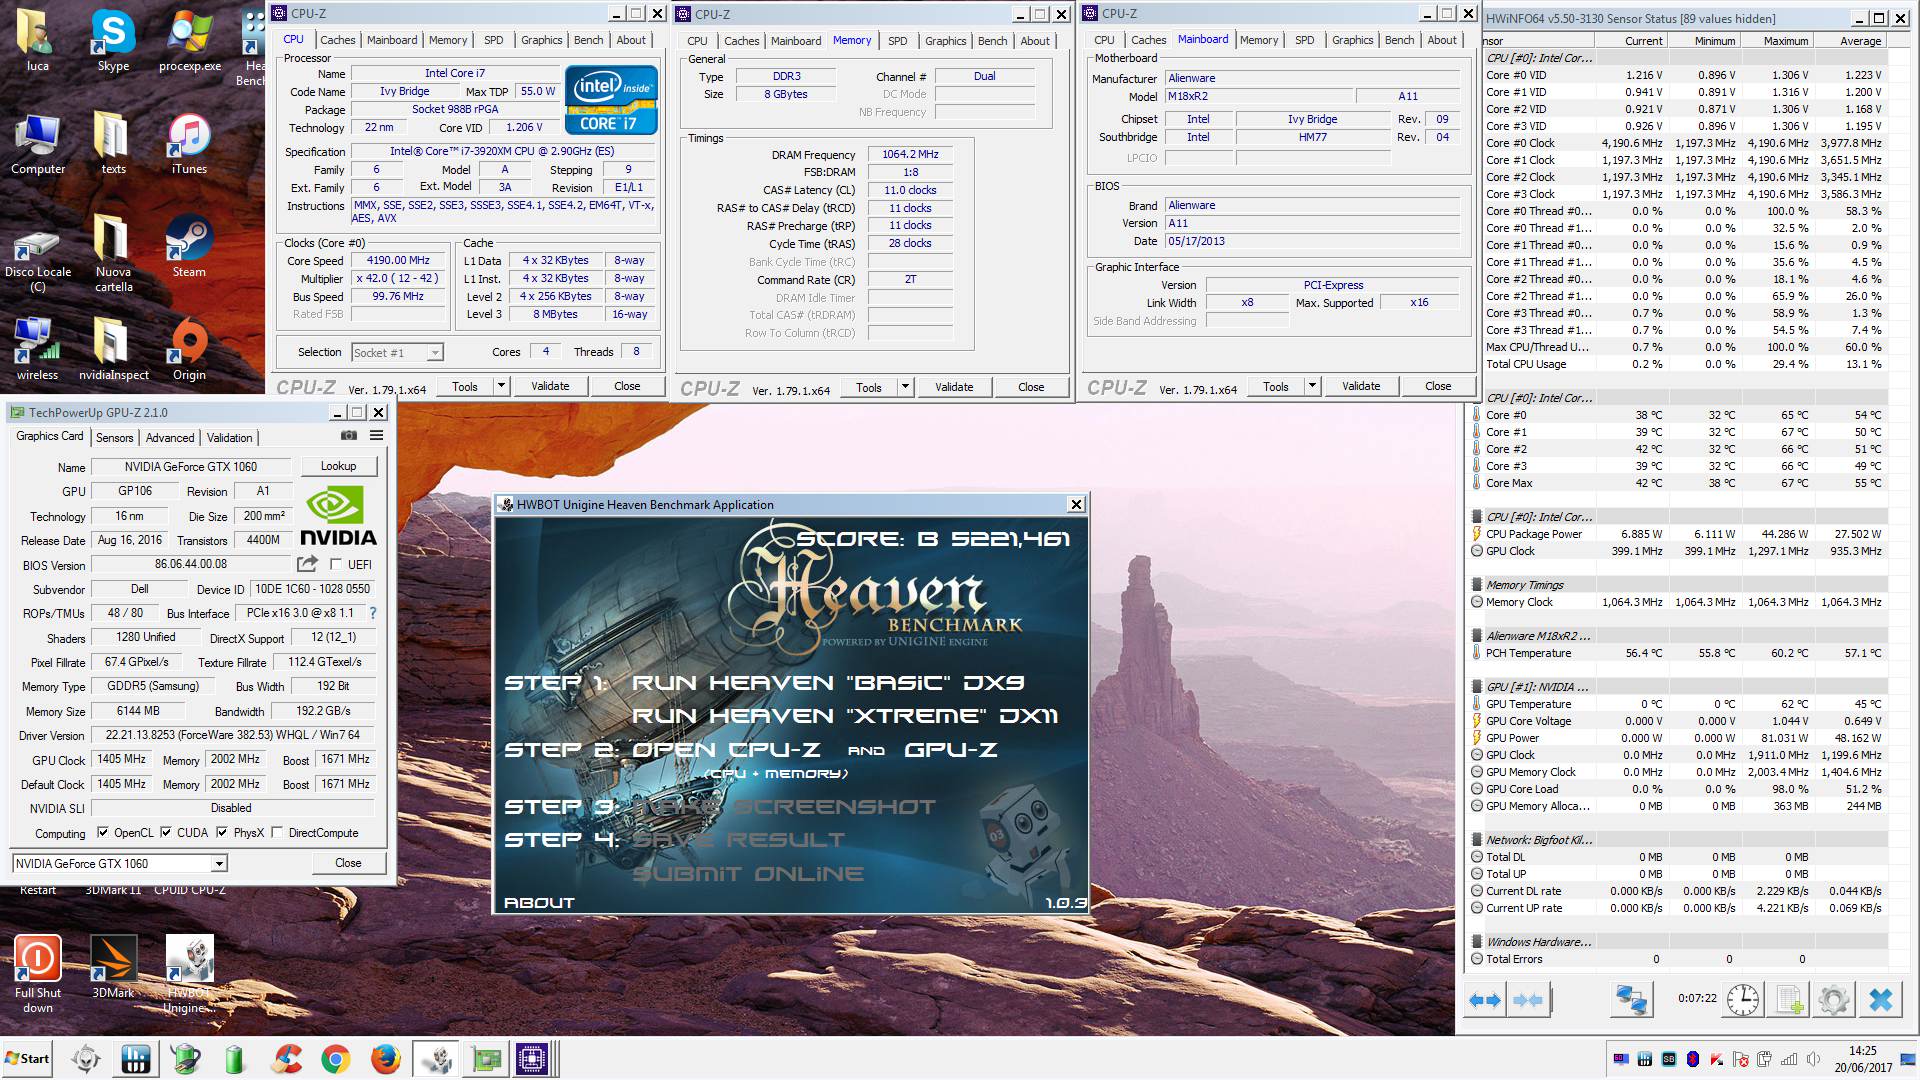Viewport: 1920px width, 1080px height.
Task: Click CCleaner icon in taskbar
Action: (287, 1059)
